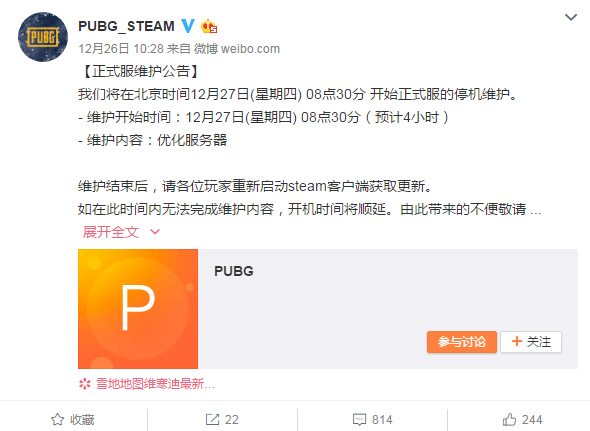
Task: Like the post with thumbs-up icon
Action: tap(509, 419)
